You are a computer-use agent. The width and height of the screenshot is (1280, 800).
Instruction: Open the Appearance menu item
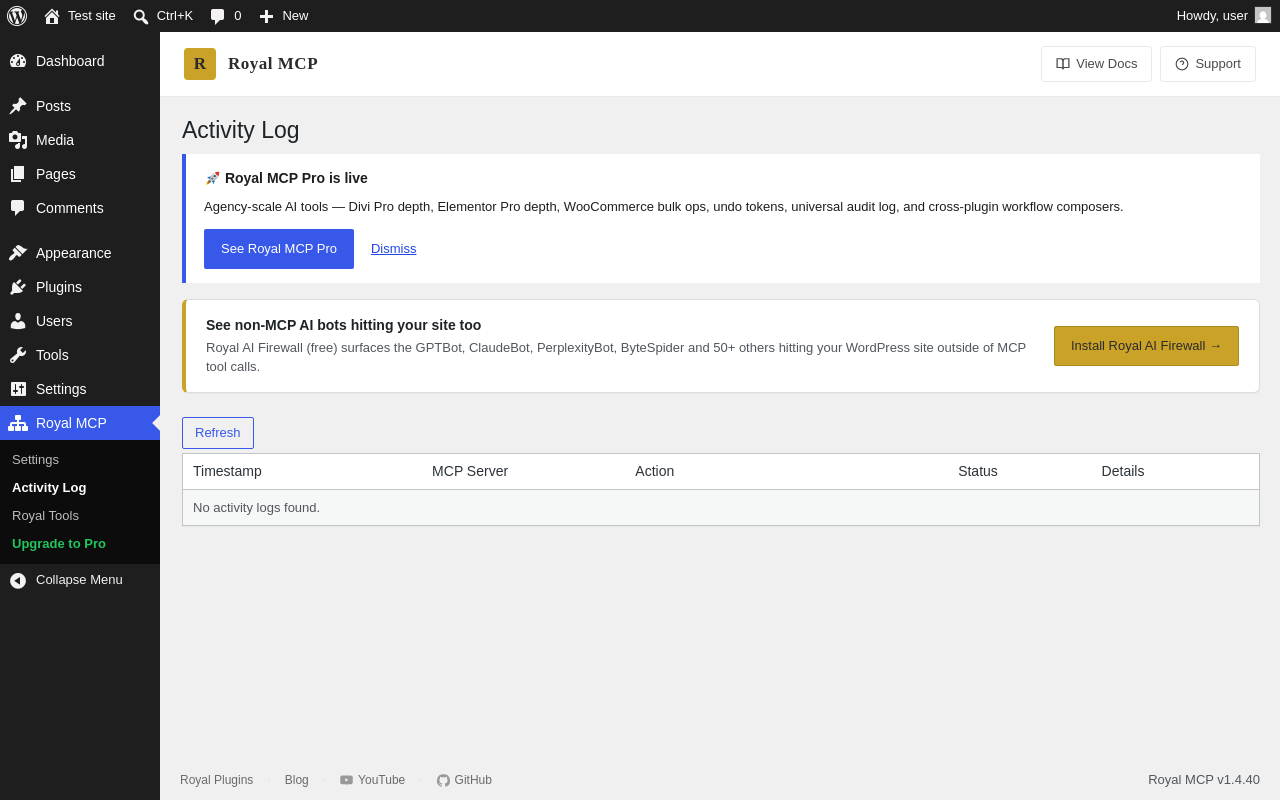point(80,253)
